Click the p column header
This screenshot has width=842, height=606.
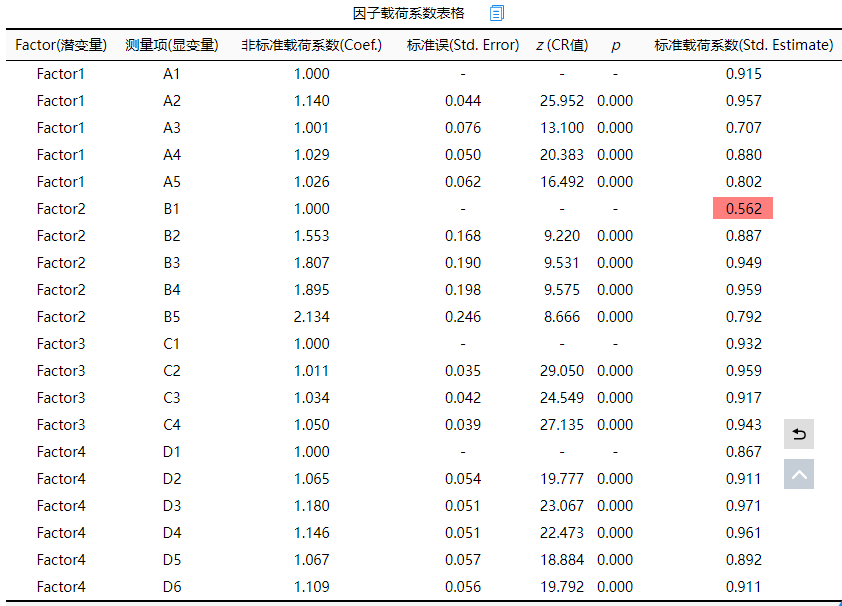pyautogui.click(x=615, y=45)
